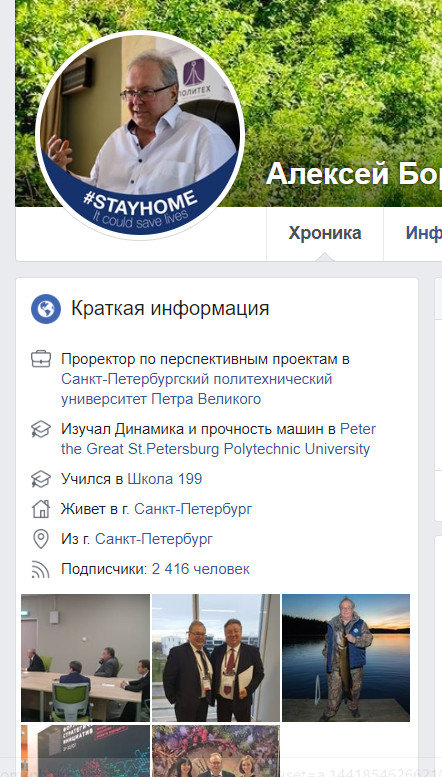Image resolution: width=442 pixels, height=777 pixels.
Task: Open the sunset lake fishing photo
Action: 346,658
